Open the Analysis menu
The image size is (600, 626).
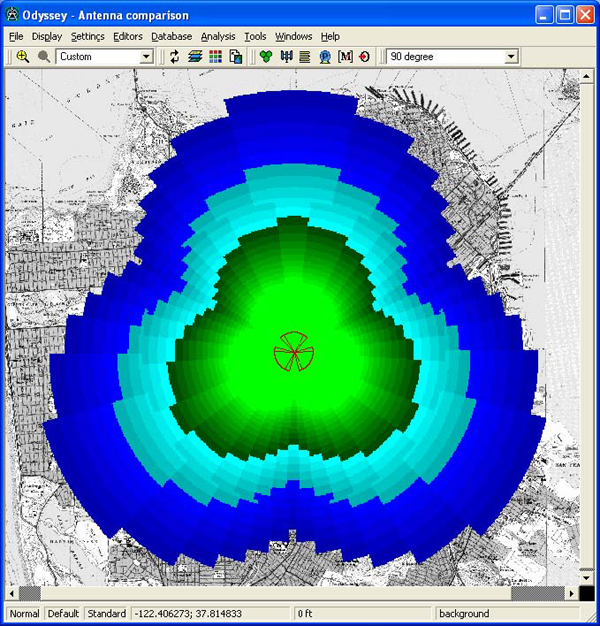click(x=218, y=36)
